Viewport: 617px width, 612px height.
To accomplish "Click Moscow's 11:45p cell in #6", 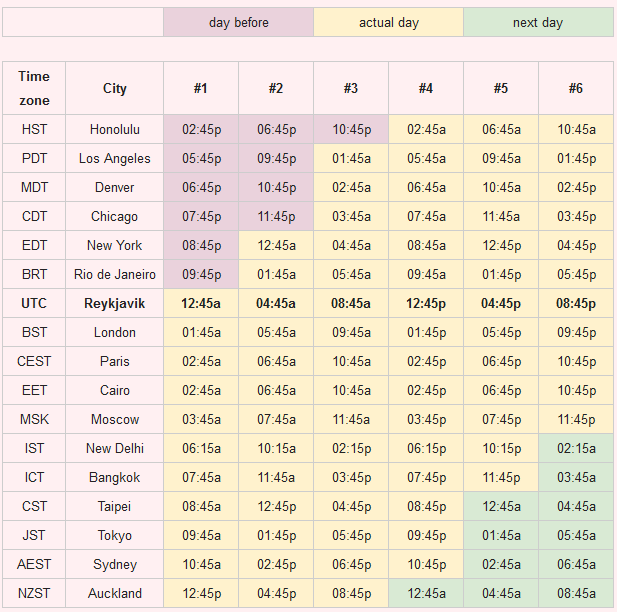I will click(576, 419).
